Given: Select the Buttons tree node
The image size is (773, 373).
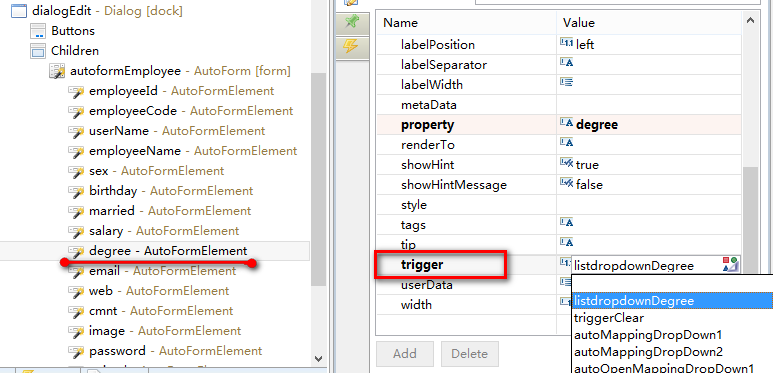Looking at the screenshot, I should [73, 31].
